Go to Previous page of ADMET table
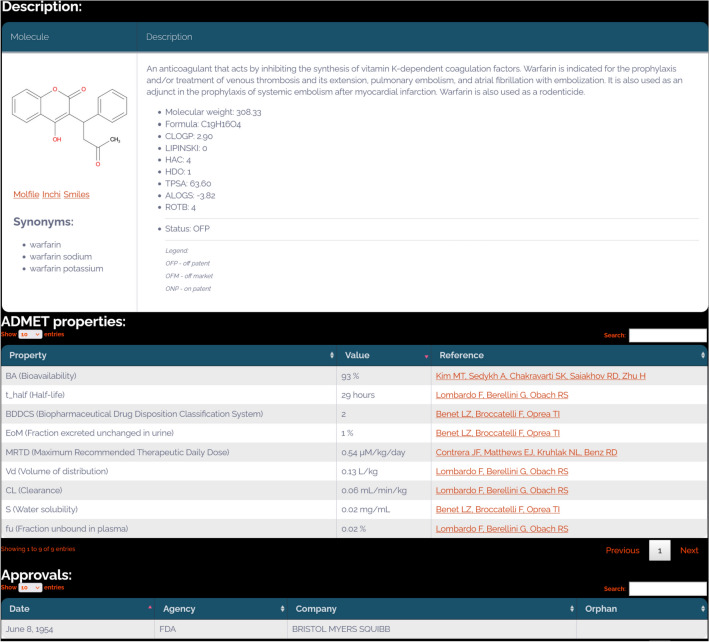 point(622,550)
